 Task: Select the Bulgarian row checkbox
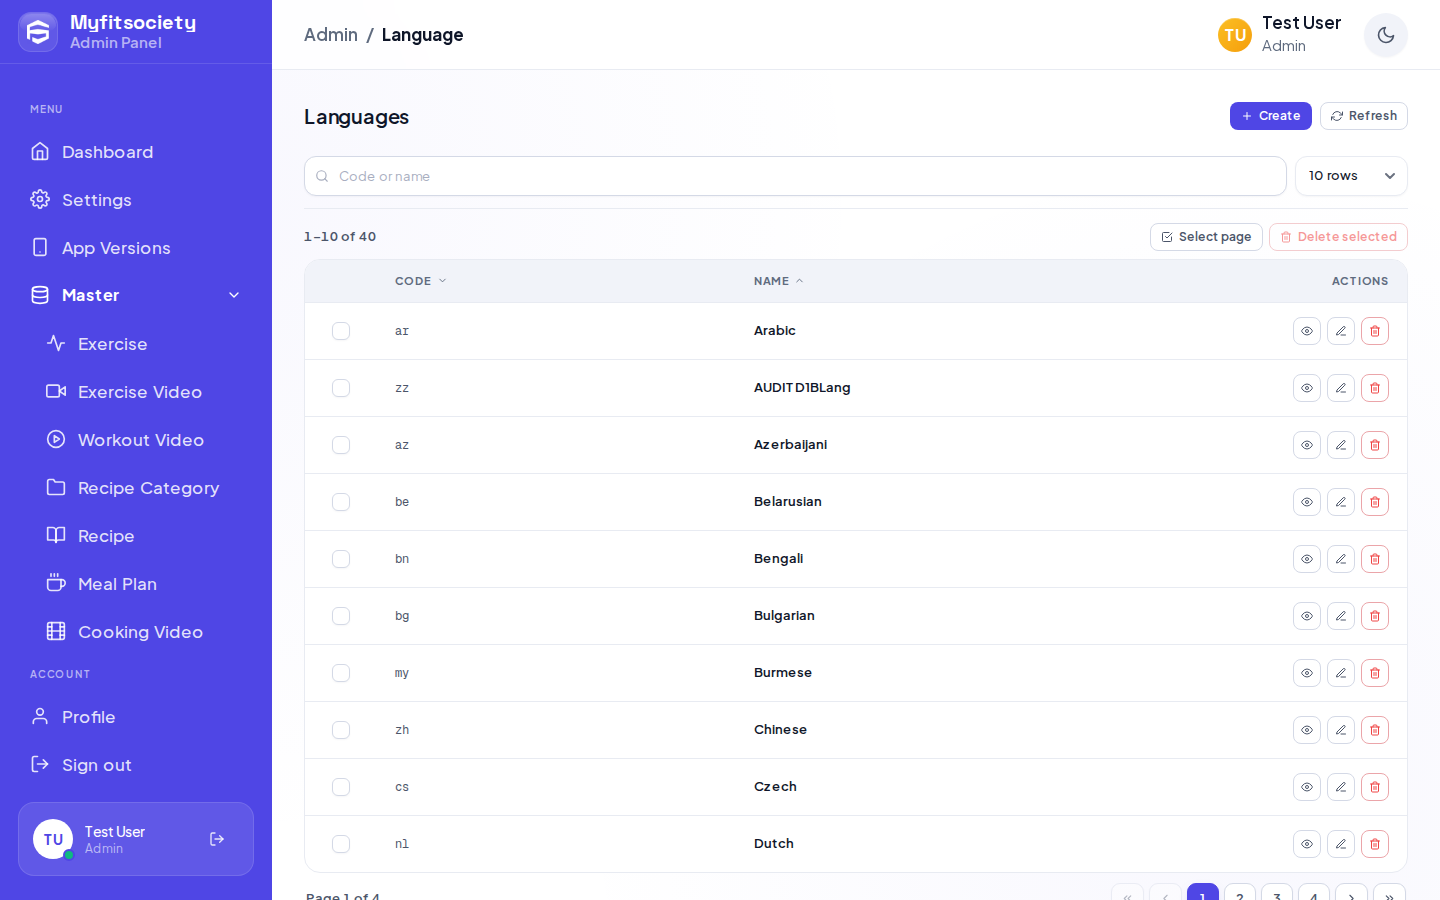click(x=341, y=616)
